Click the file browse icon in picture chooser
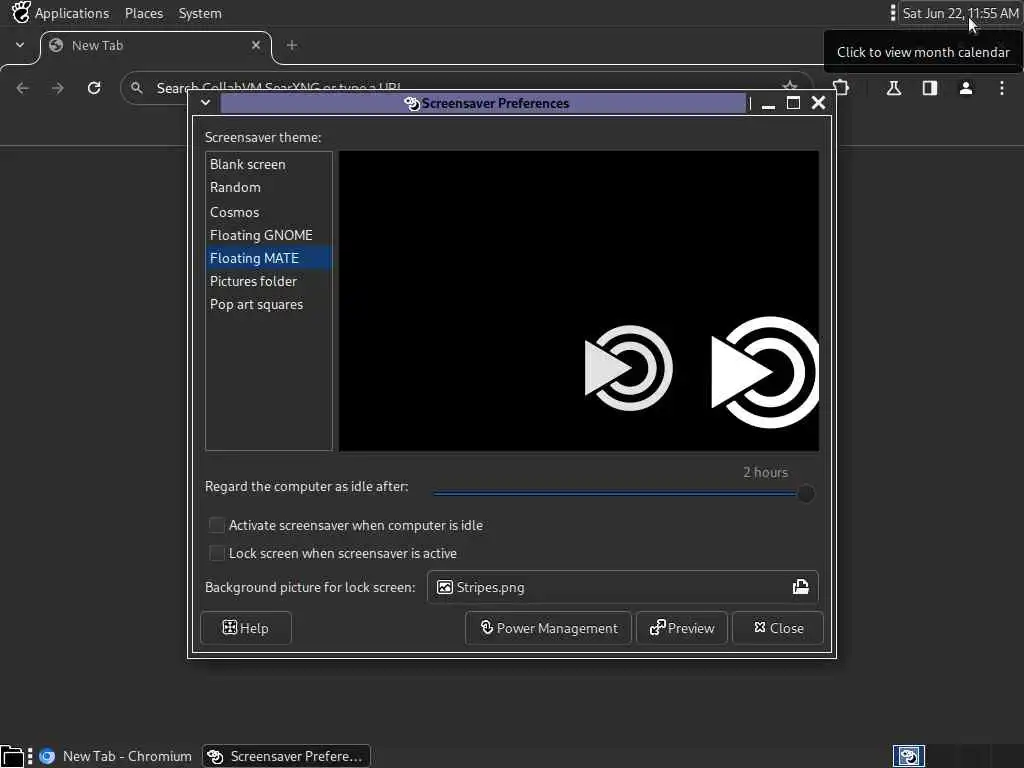This screenshot has height=768, width=1024. tap(801, 587)
